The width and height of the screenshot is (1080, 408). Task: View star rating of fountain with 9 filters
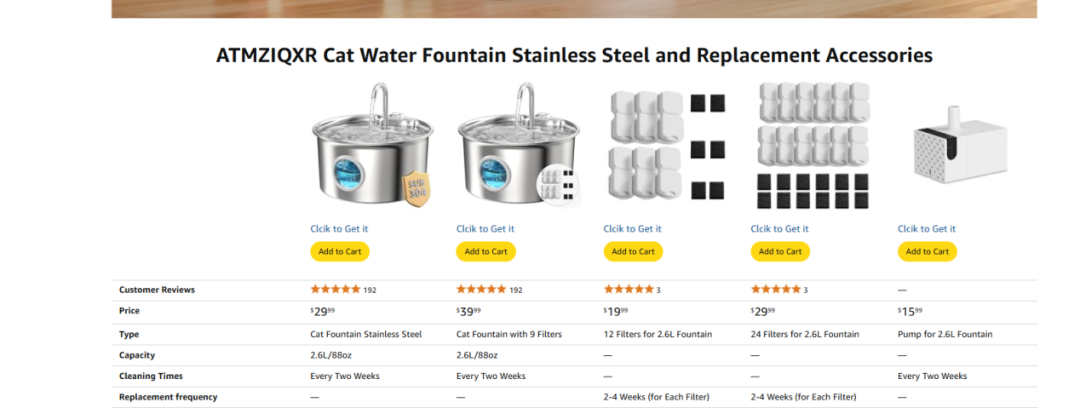481,290
